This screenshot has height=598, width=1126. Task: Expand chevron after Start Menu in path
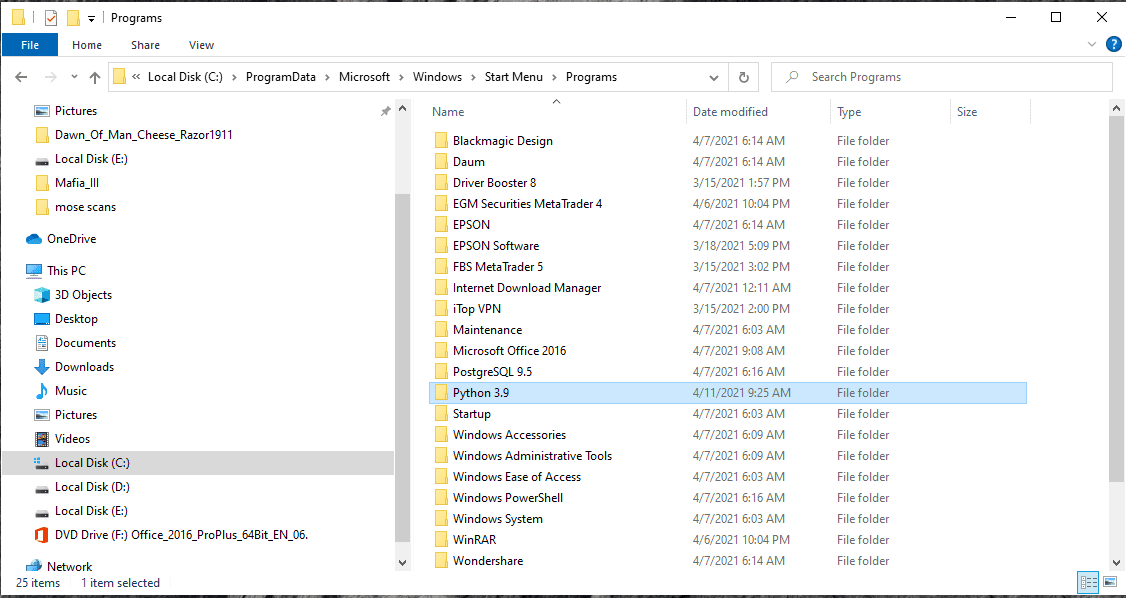(554, 77)
